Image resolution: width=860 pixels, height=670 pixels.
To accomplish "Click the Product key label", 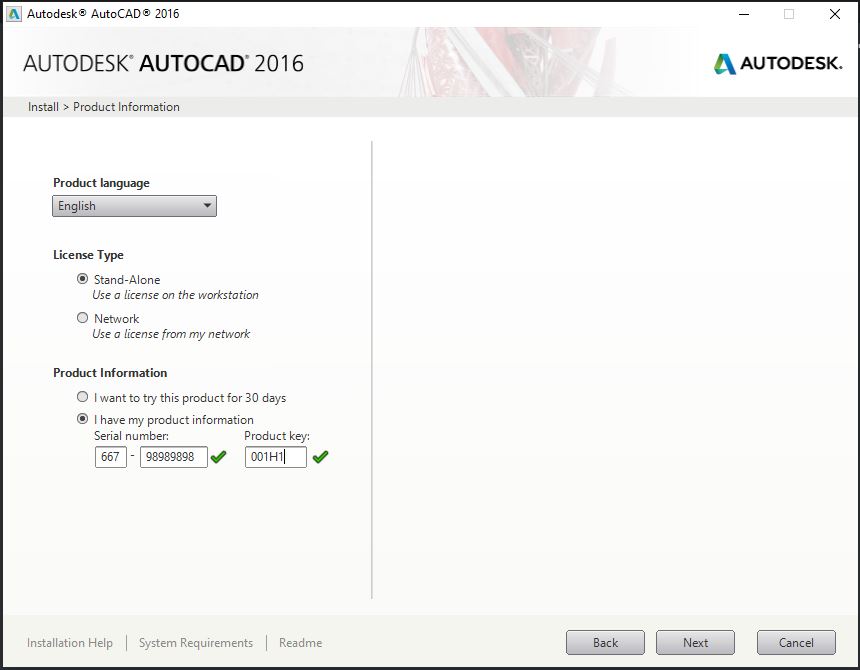I will point(277,436).
